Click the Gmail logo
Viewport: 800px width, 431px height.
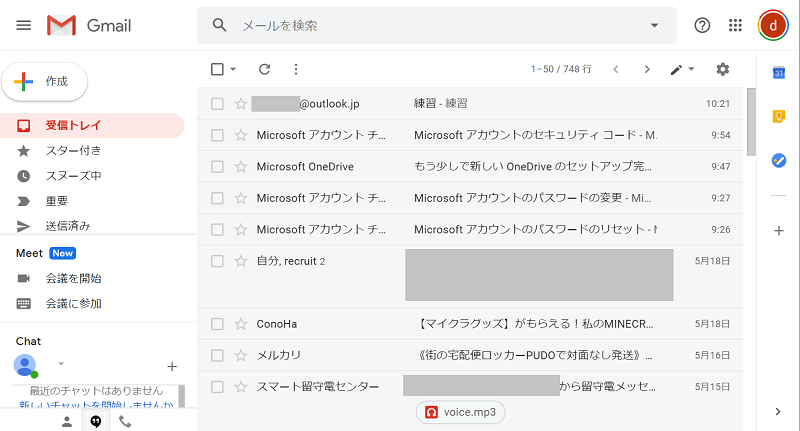click(89, 25)
